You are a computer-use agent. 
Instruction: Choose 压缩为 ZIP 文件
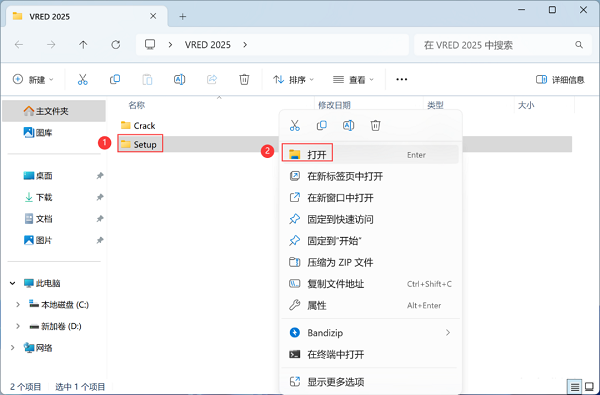(370, 262)
